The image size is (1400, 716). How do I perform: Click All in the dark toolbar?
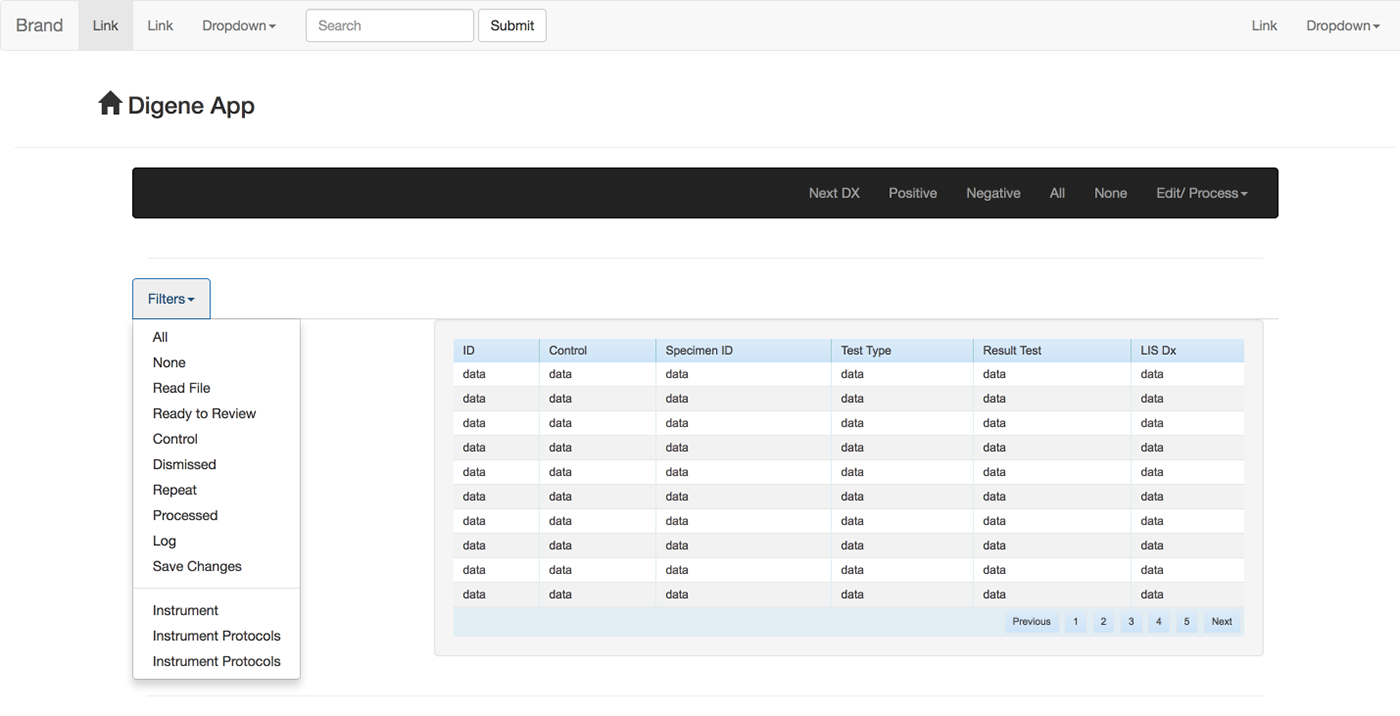(1057, 193)
